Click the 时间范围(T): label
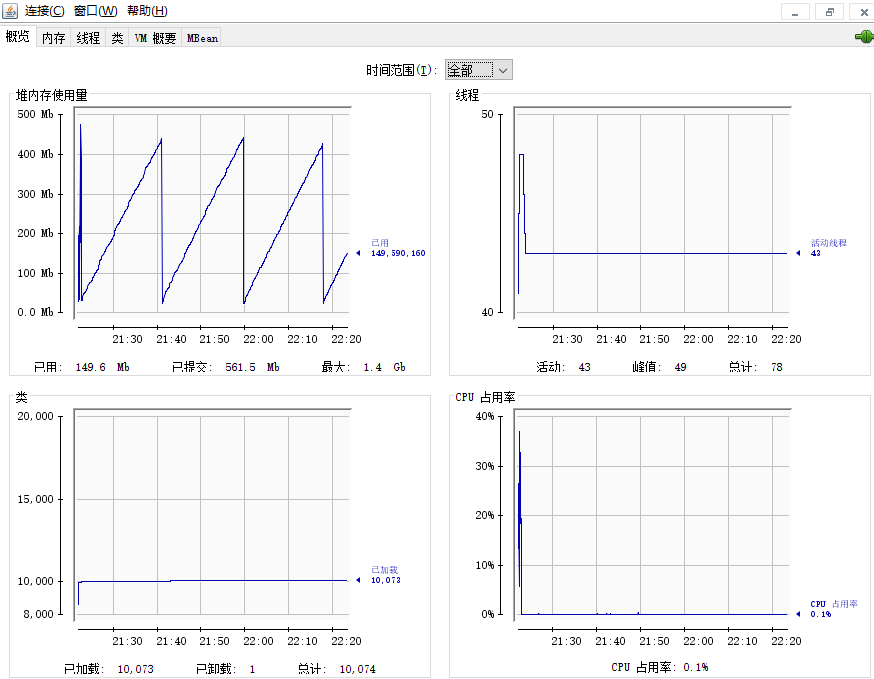This screenshot has height=679, width=874. pyautogui.click(x=401, y=70)
